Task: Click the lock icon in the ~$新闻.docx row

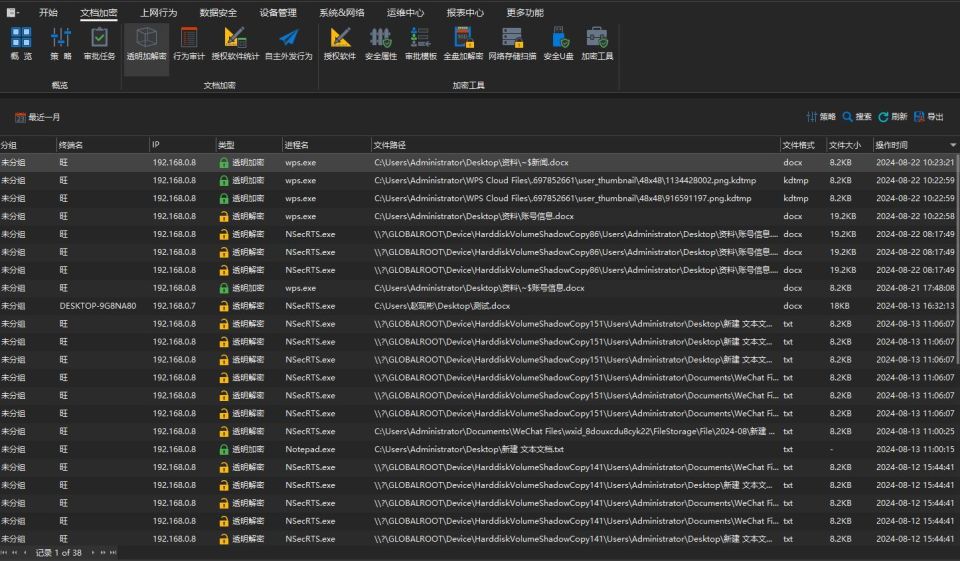Action: [x=224, y=163]
